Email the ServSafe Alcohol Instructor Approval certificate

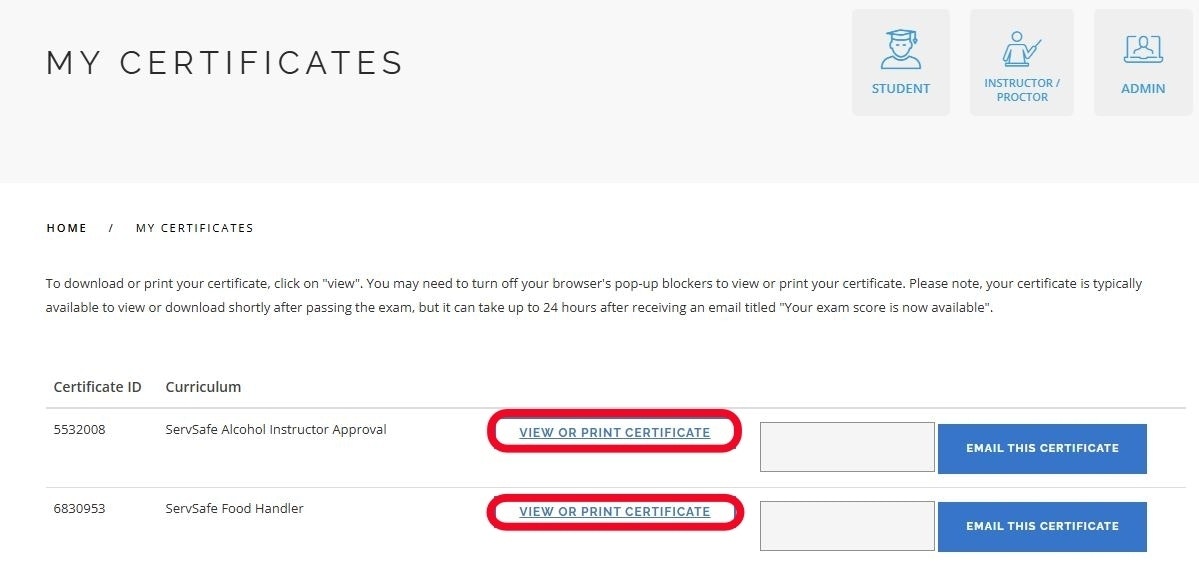coord(1042,448)
